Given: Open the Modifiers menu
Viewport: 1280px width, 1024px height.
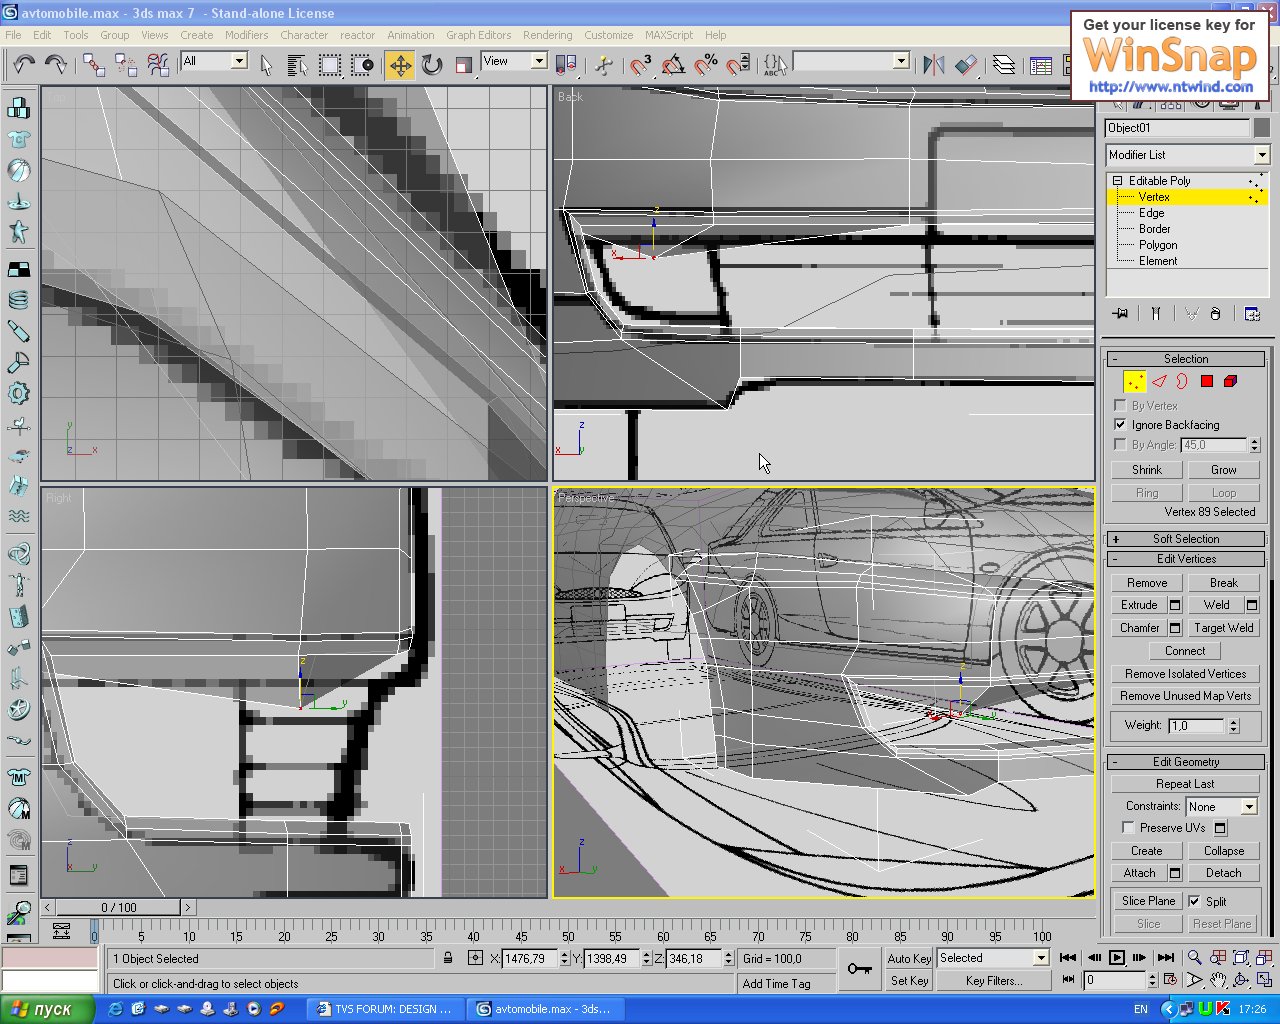Looking at the screenshot, I should tap(246, 35).
